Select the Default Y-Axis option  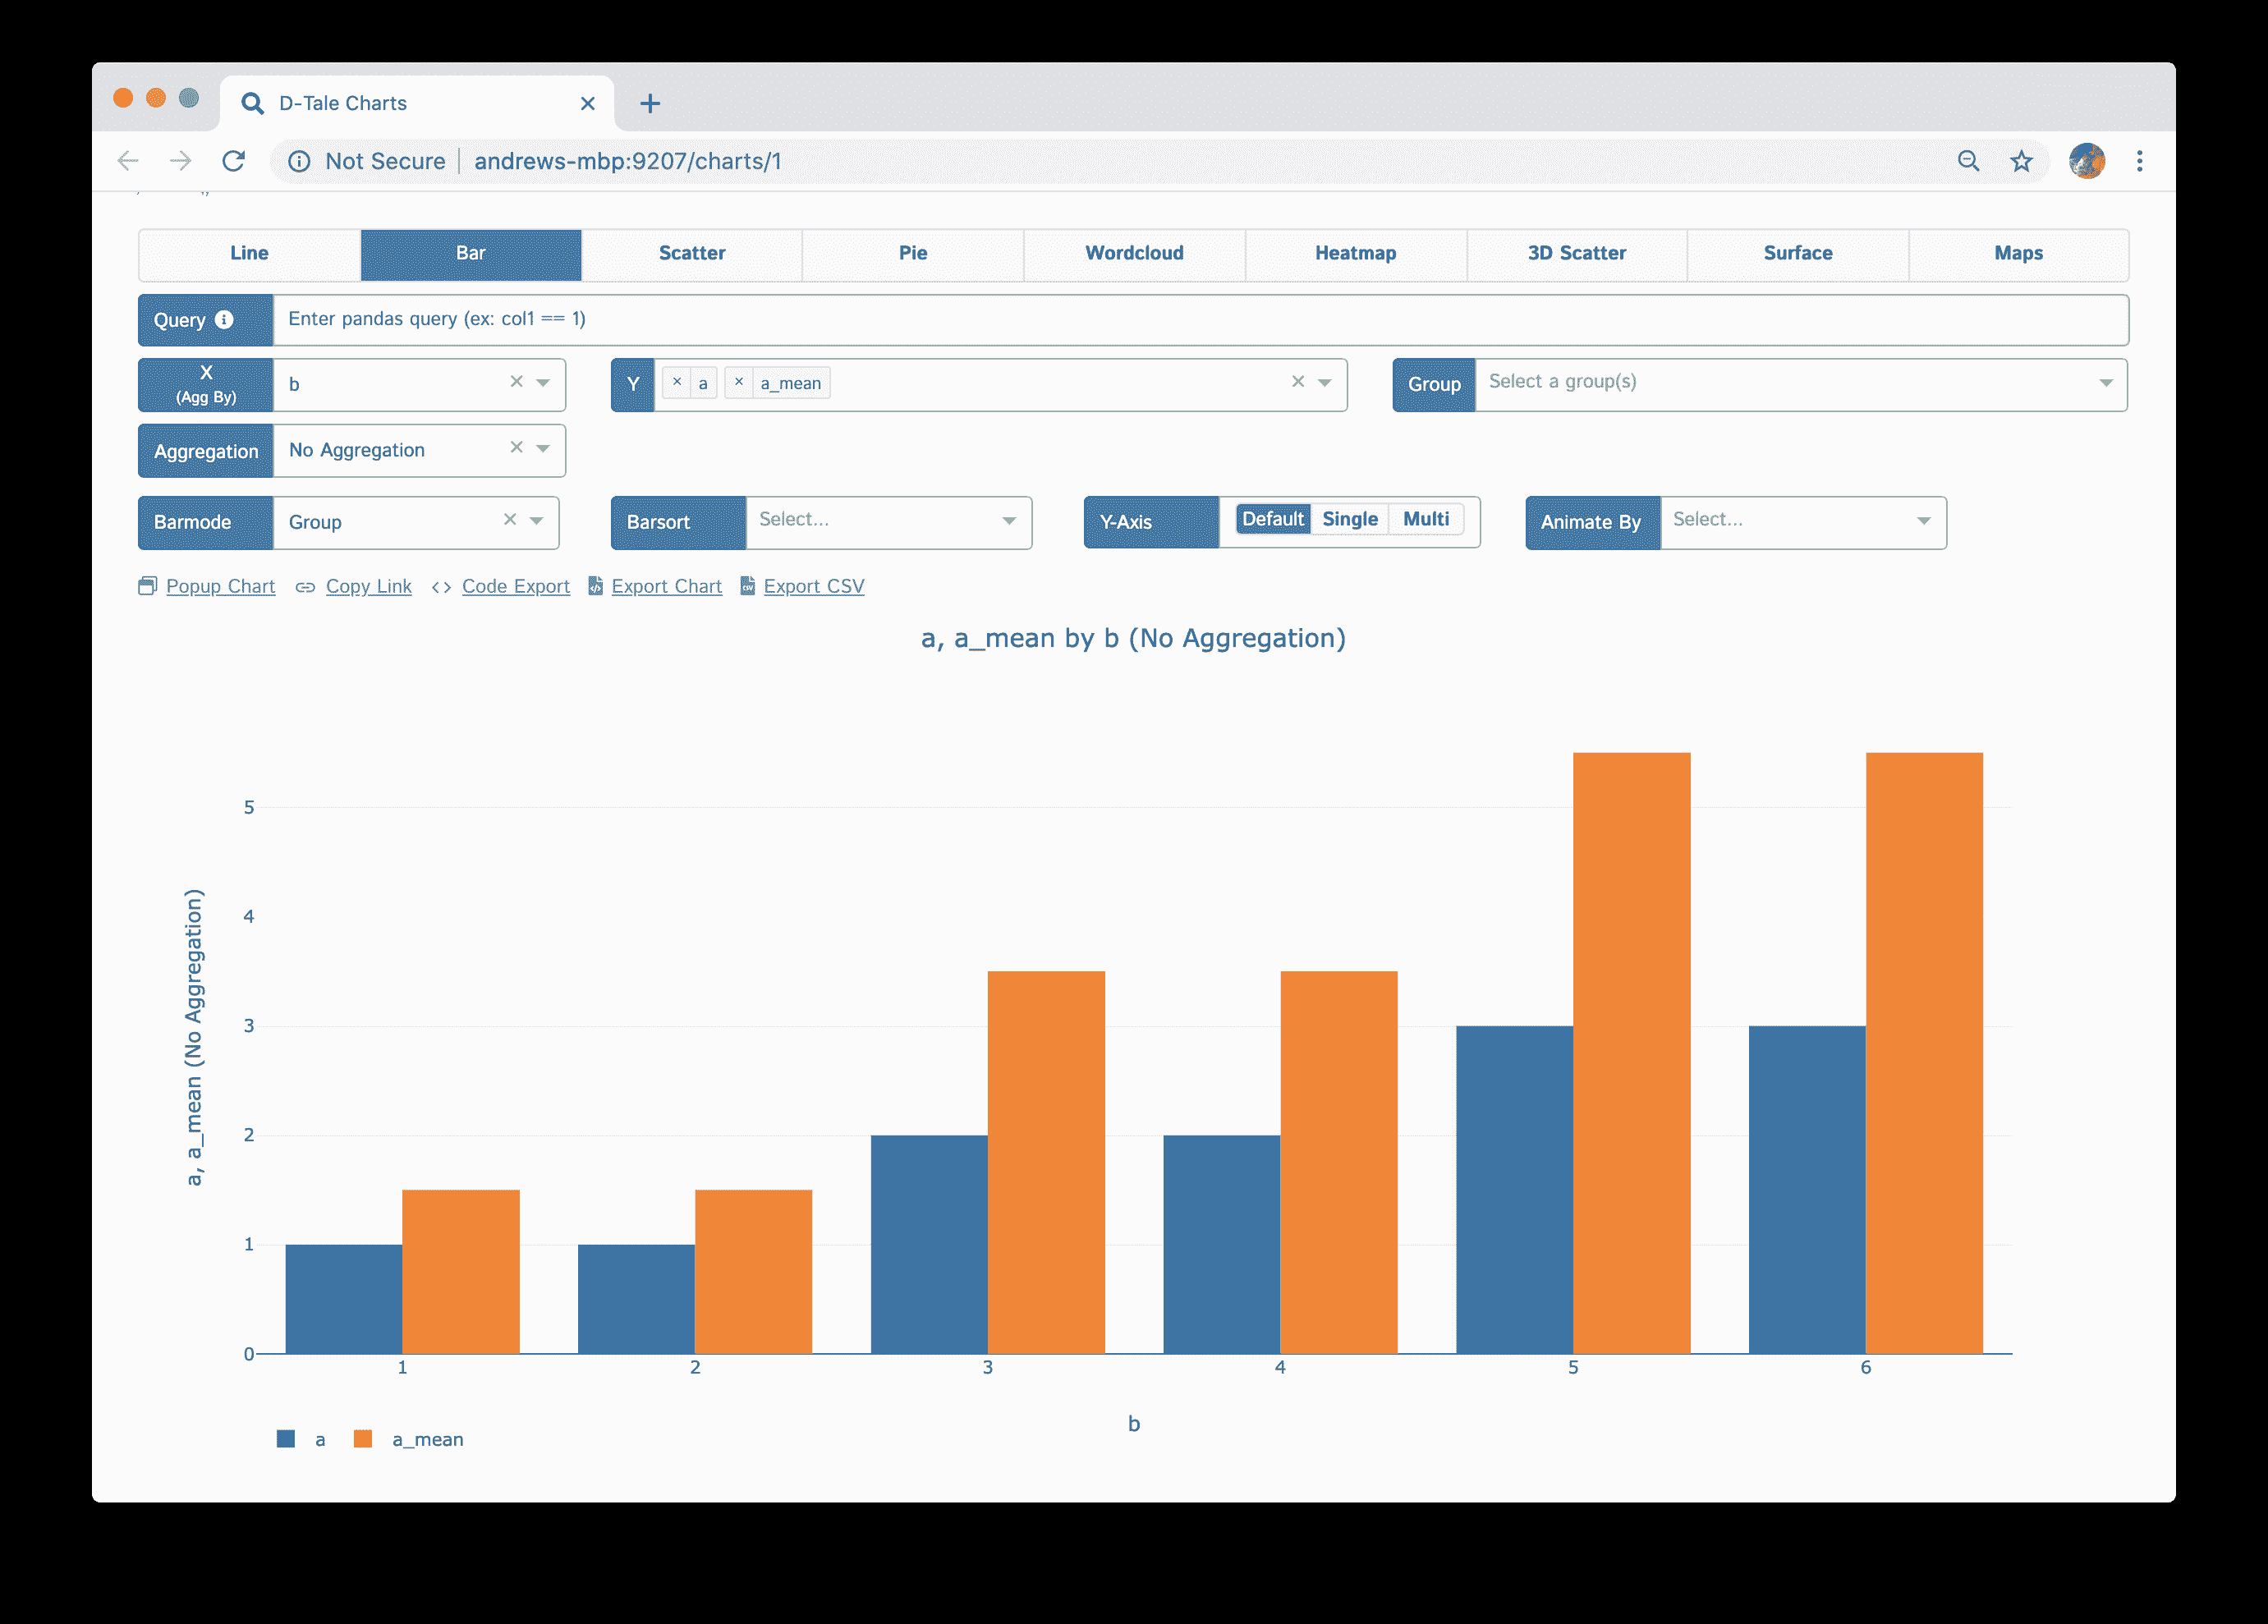coord(1272,519)
